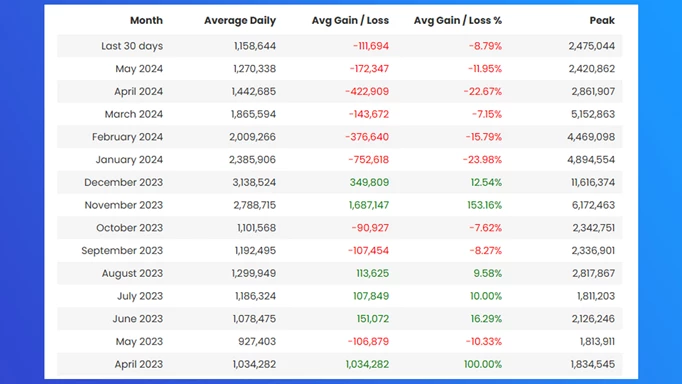The width and height of the screenshot is (682, 384).
Task: Click January 2024 percentage -23.98%
Action: click(x=482, y=160)
